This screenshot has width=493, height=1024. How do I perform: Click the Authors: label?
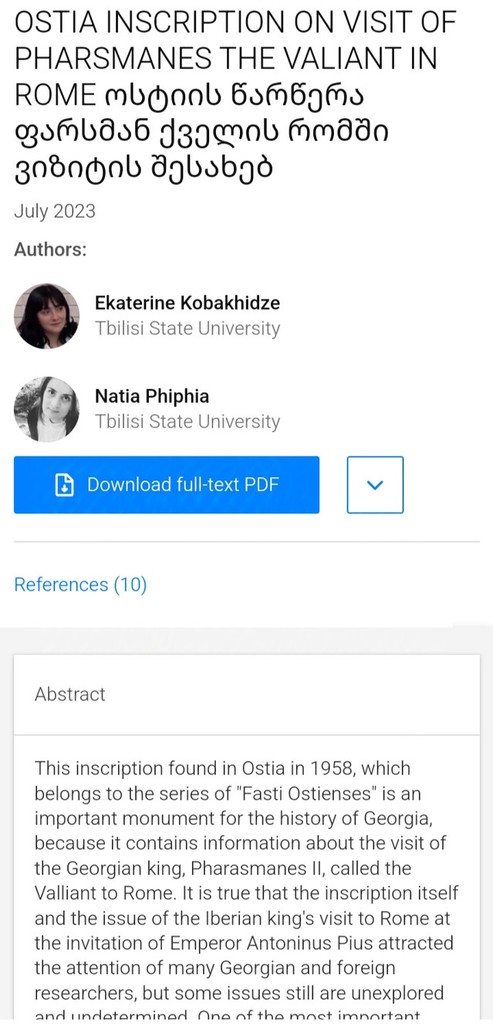(50, 249)
